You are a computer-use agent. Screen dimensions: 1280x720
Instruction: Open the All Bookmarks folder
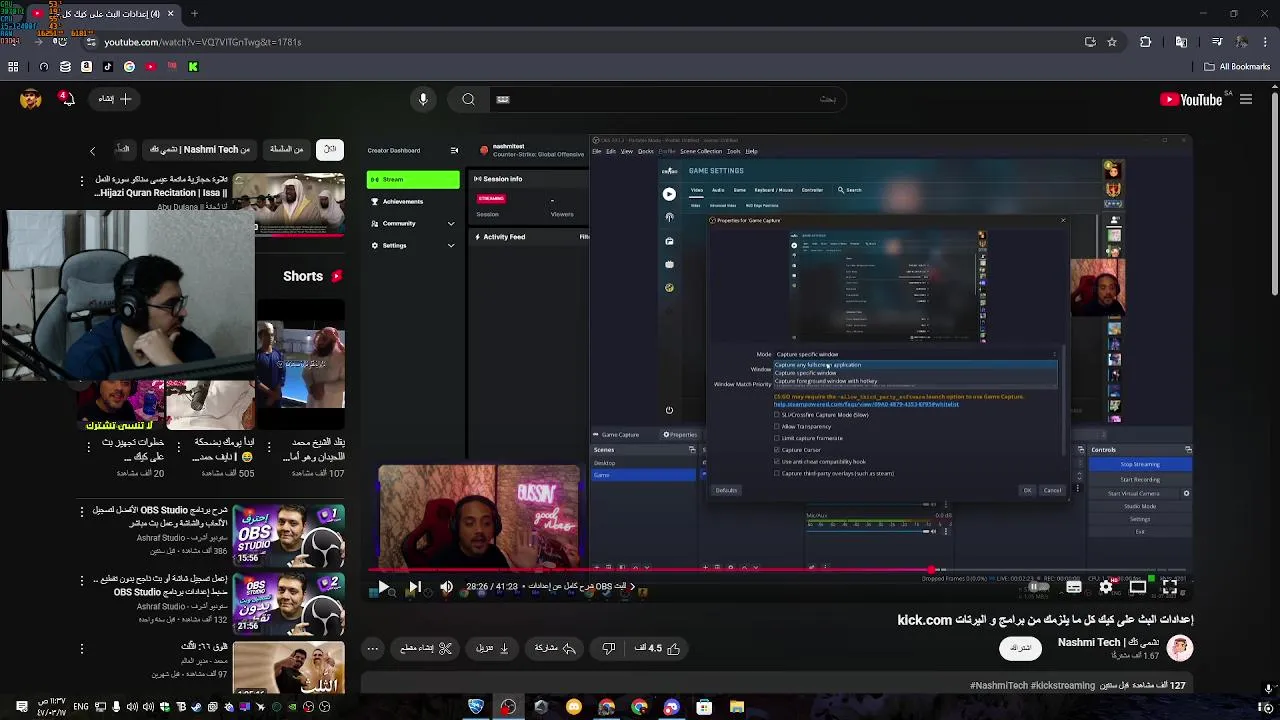click(1237, 67)
